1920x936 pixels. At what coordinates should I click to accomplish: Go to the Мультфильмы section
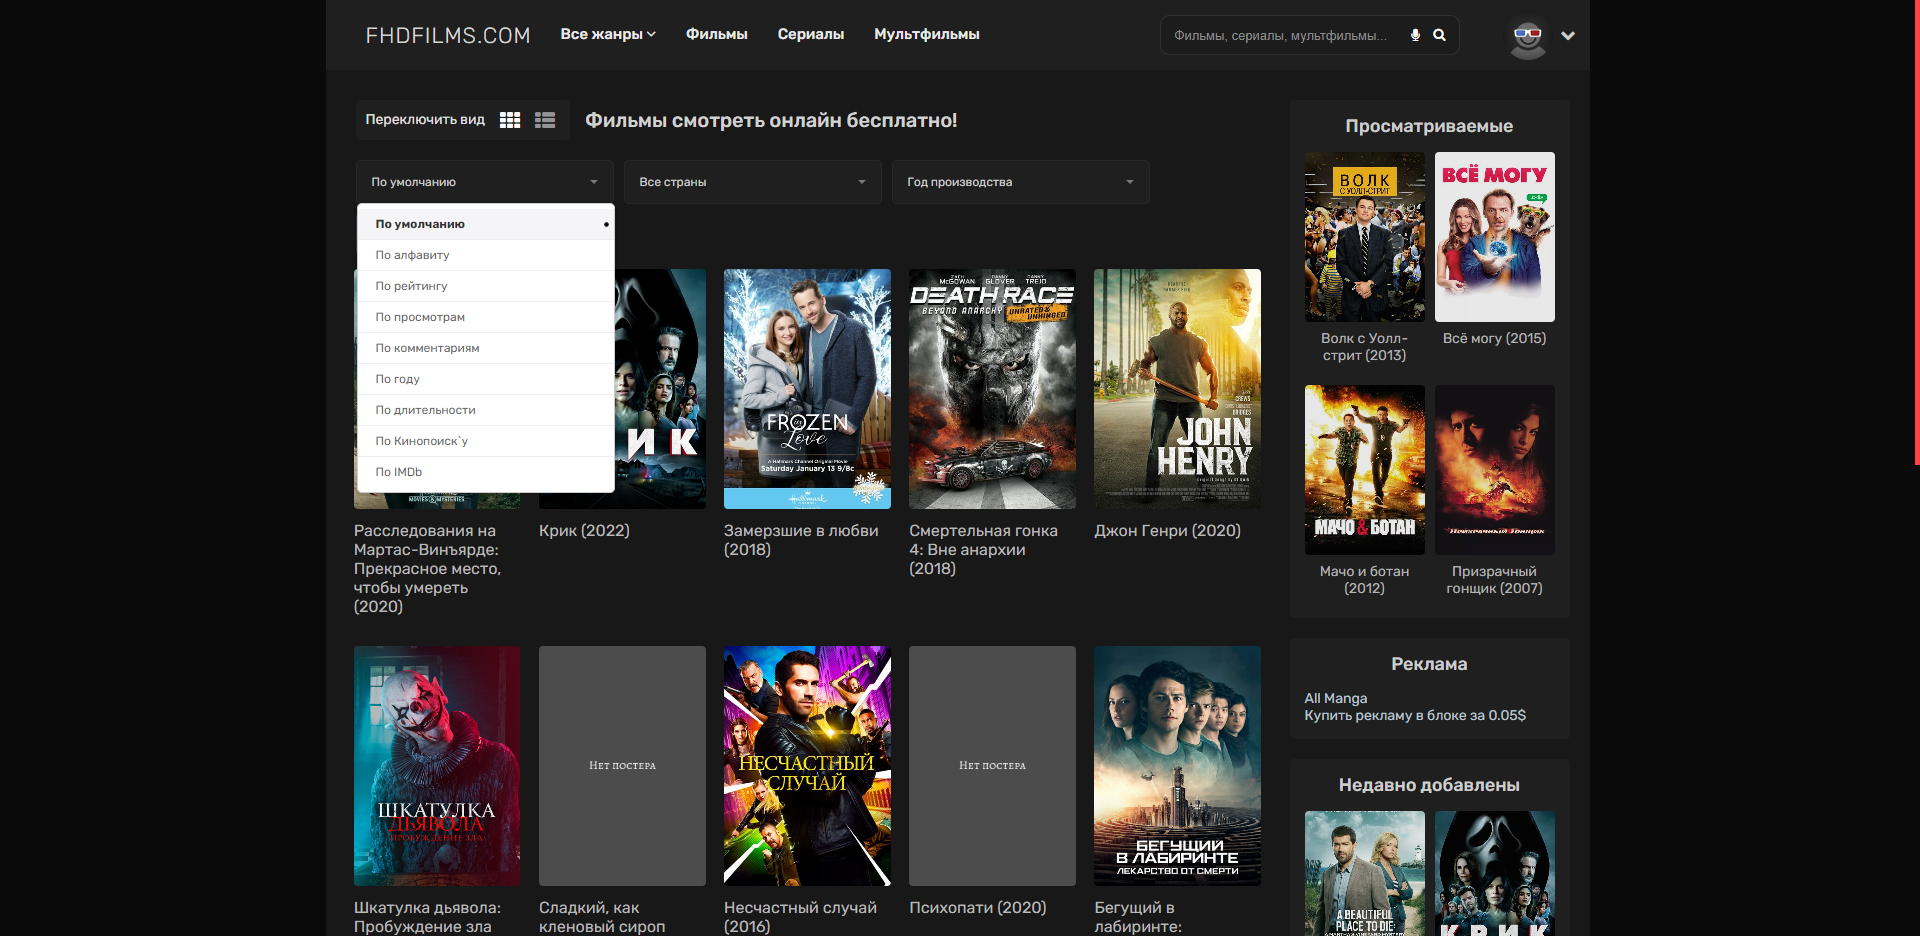click(926, 34)
